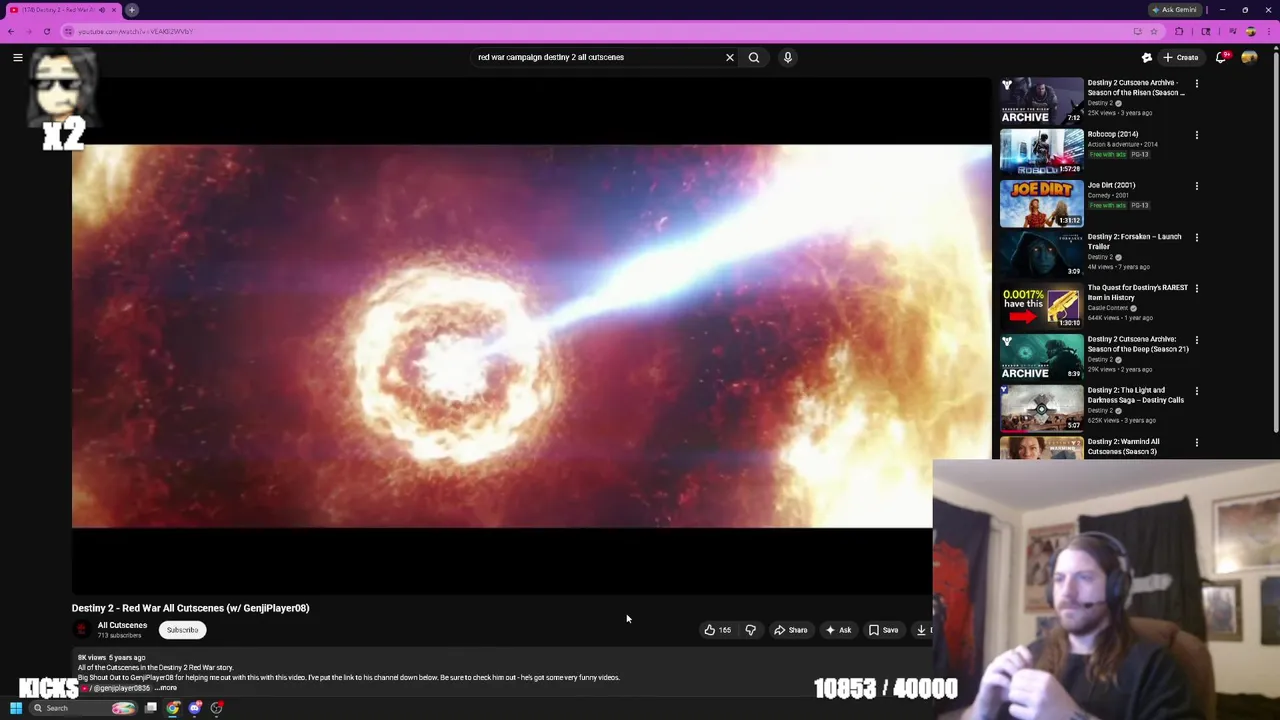The width and height of the screenshot is (1280, 720).
Task: Go back with the browser back arrow
Action: coord(11,31)
